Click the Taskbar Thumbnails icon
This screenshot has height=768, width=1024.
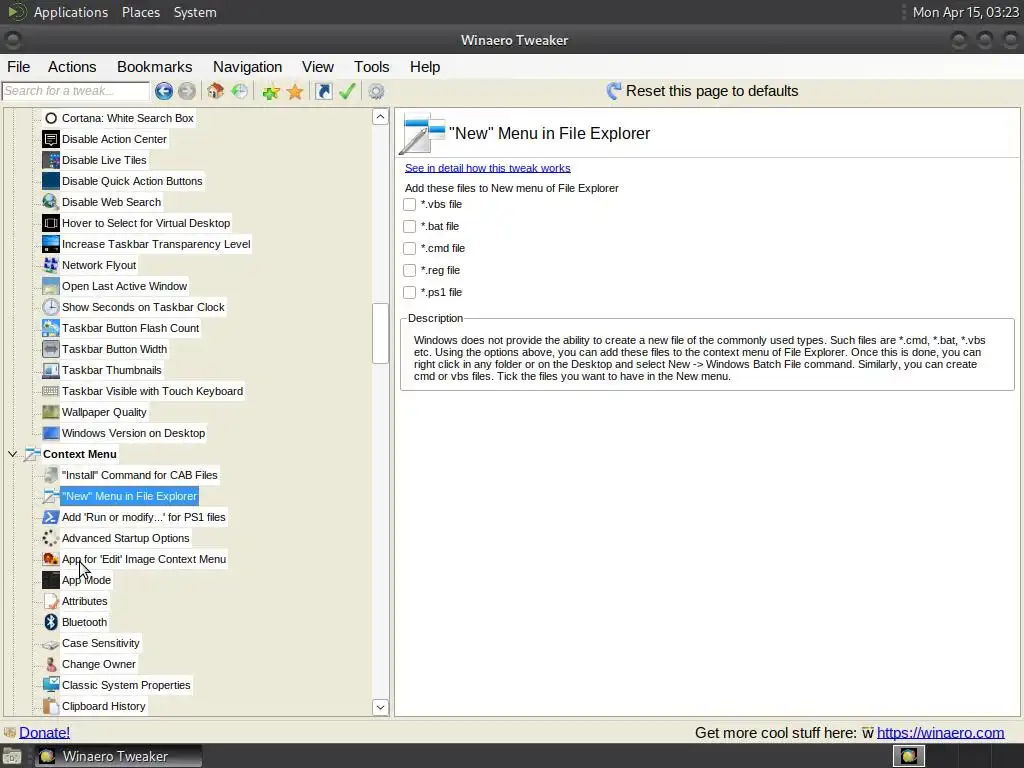click(50, 370)
